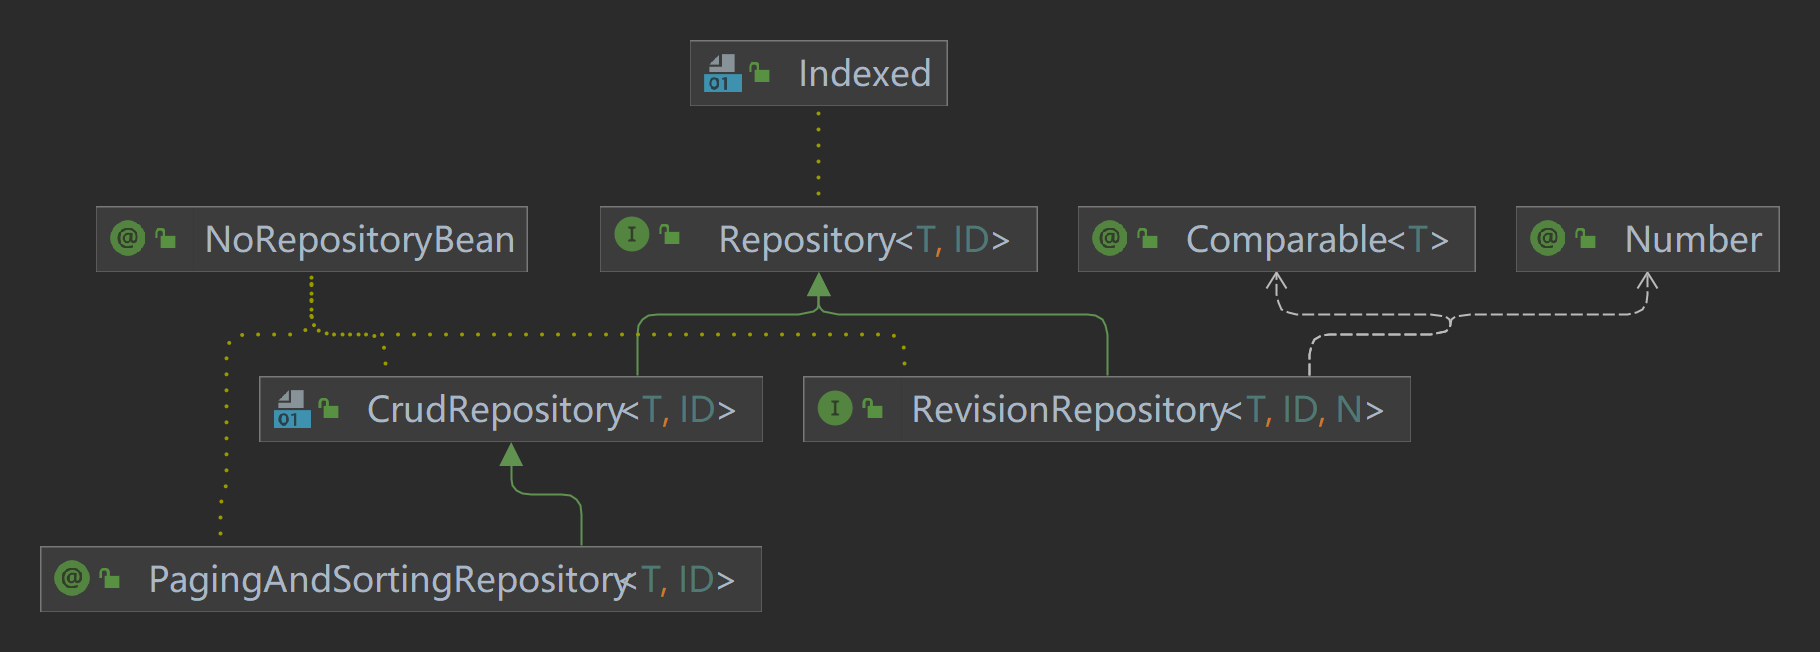Image resolution: width=1820 pixels, height=652 pixels.
Task: Select the Number node label
Action: [1693, 240]
